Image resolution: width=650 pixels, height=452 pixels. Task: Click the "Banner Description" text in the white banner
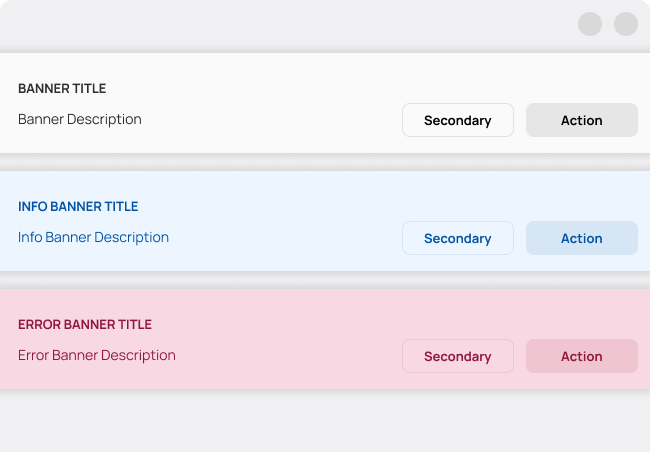pos(80,119)
